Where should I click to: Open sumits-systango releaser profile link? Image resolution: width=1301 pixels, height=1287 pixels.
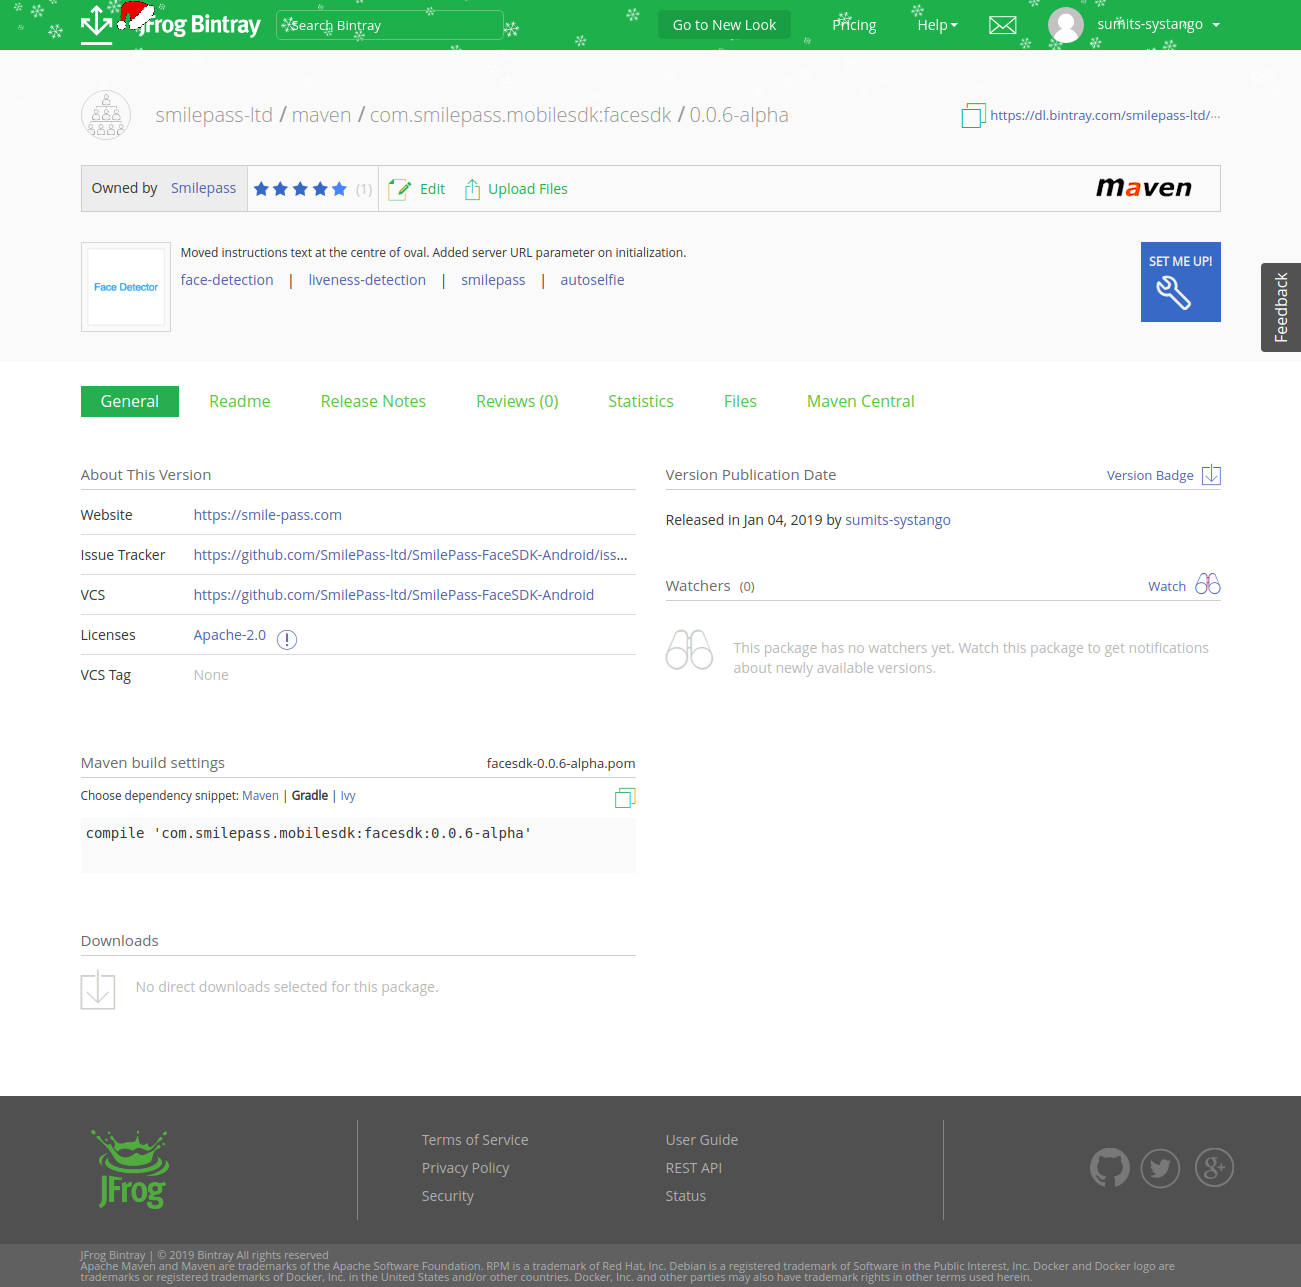point(898,520)
